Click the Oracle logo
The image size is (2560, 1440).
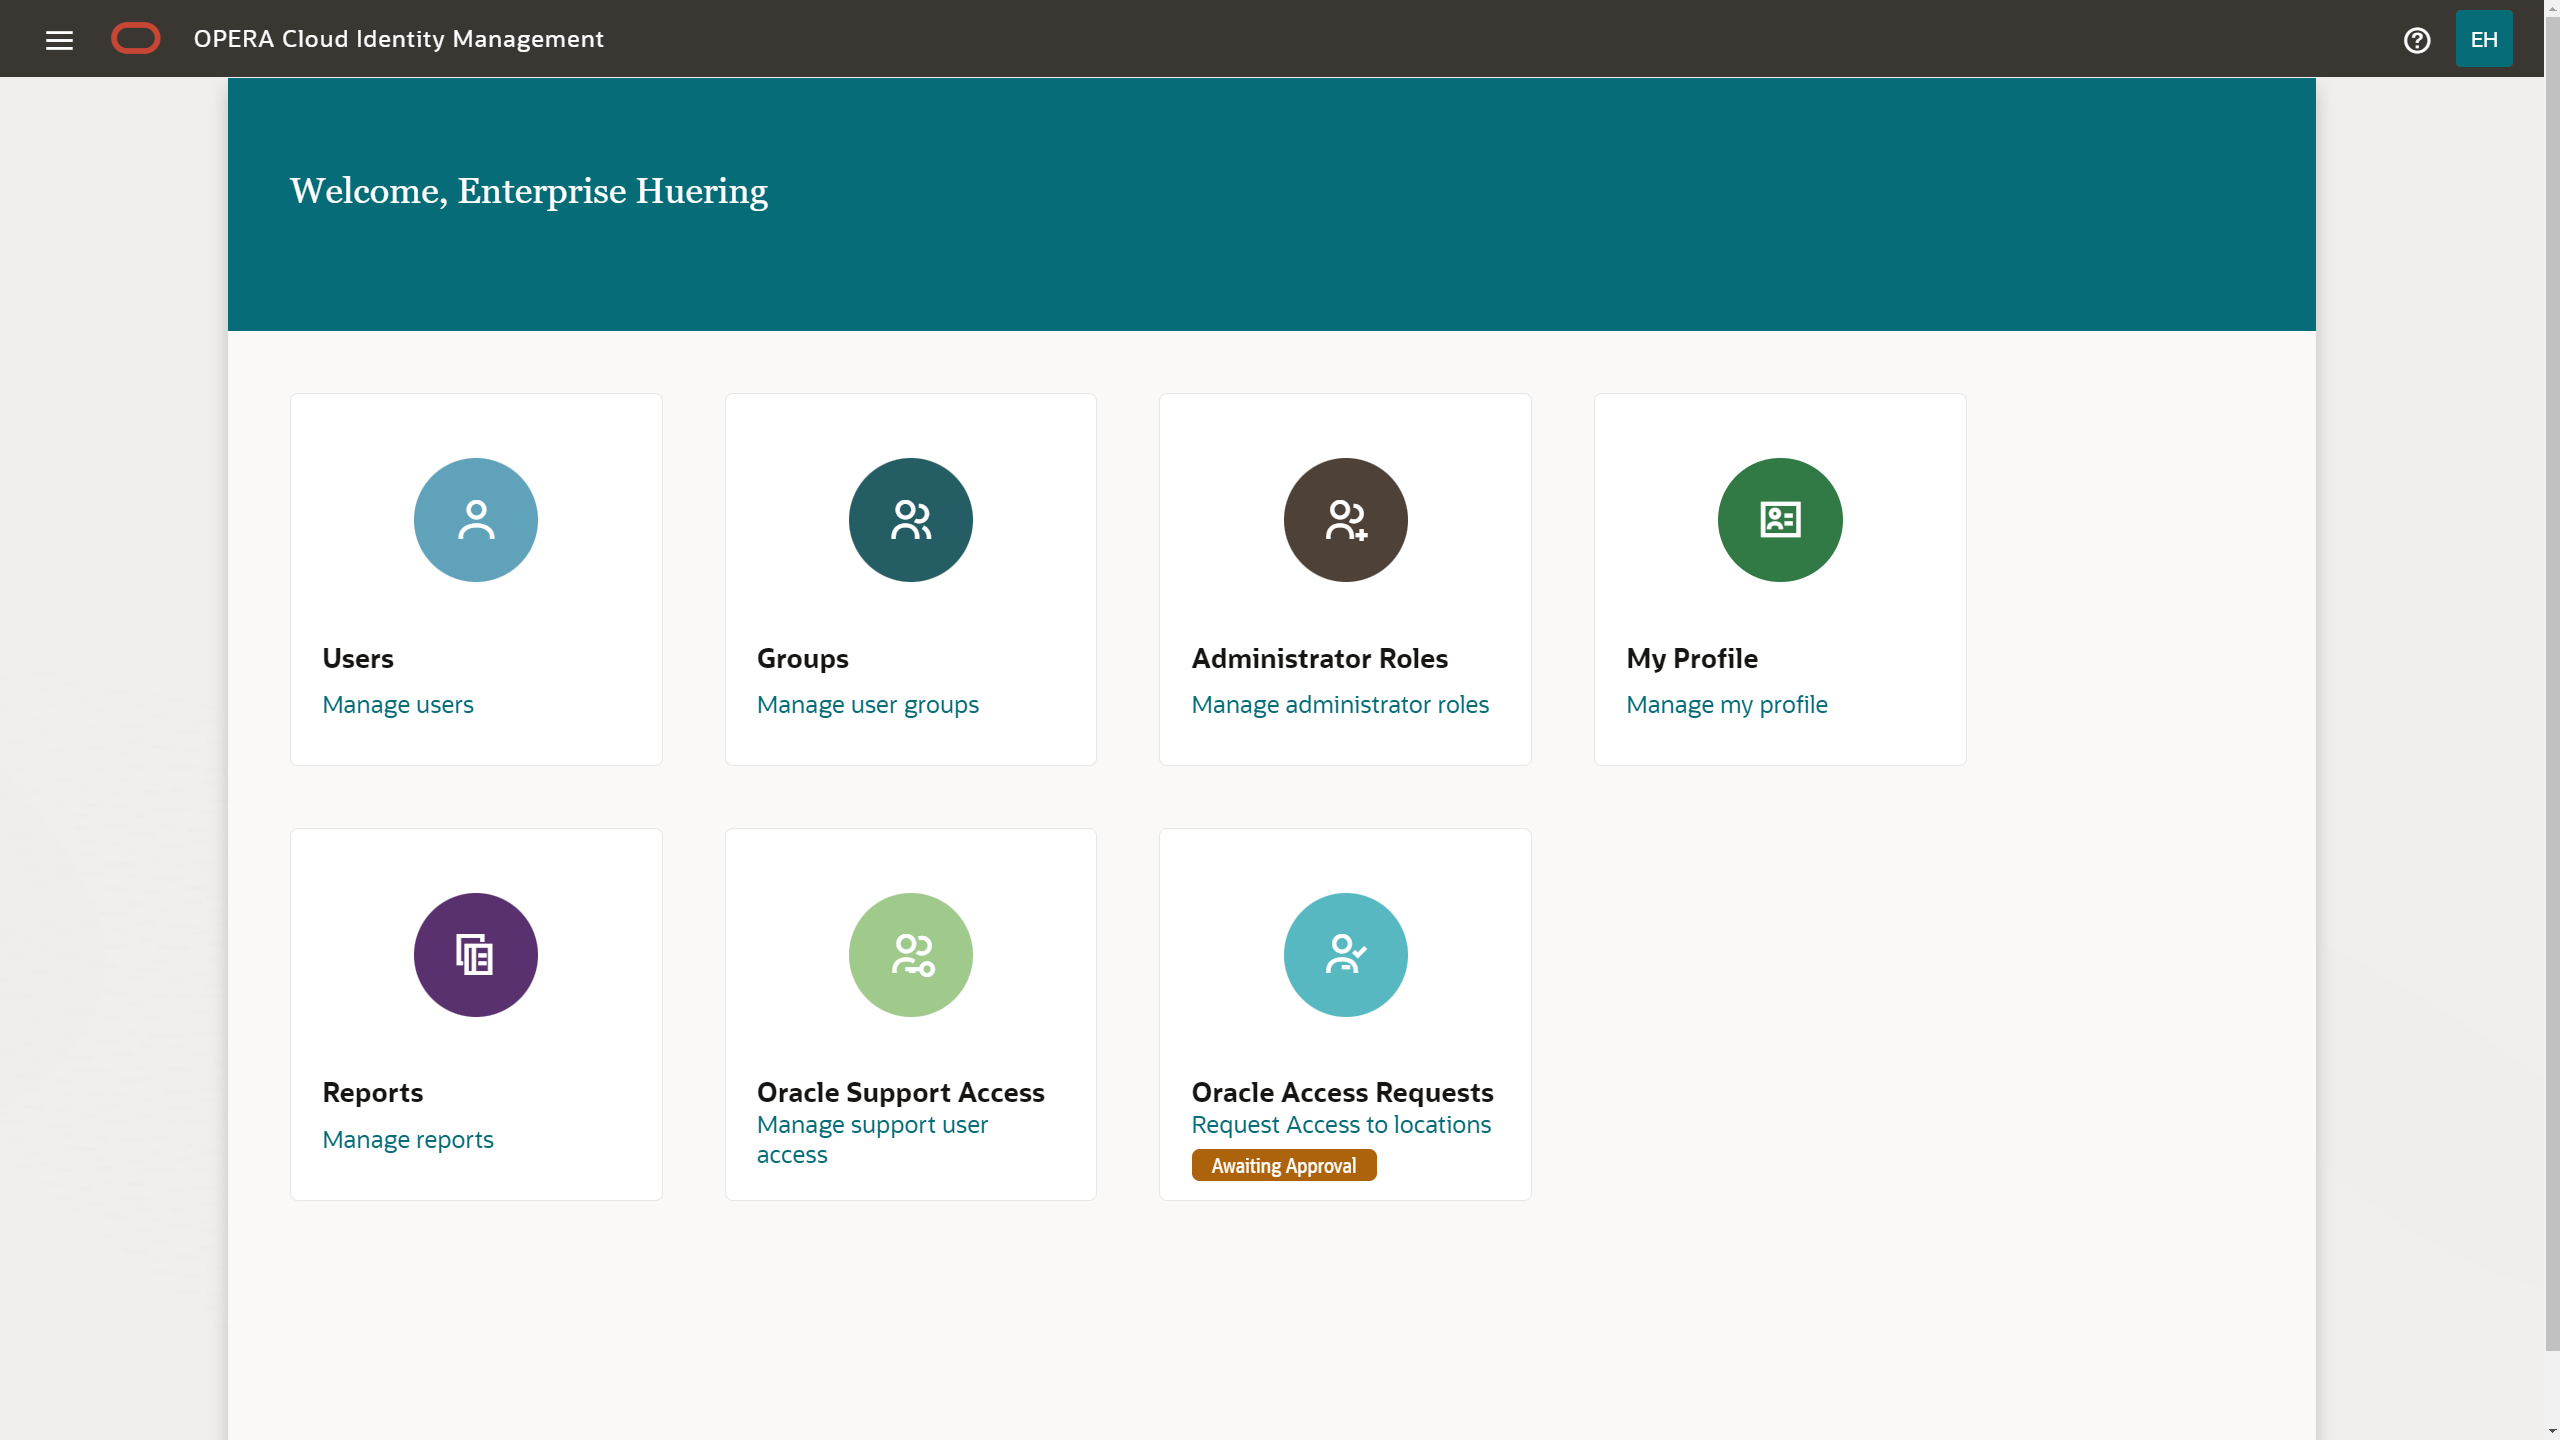coord(136,38)
